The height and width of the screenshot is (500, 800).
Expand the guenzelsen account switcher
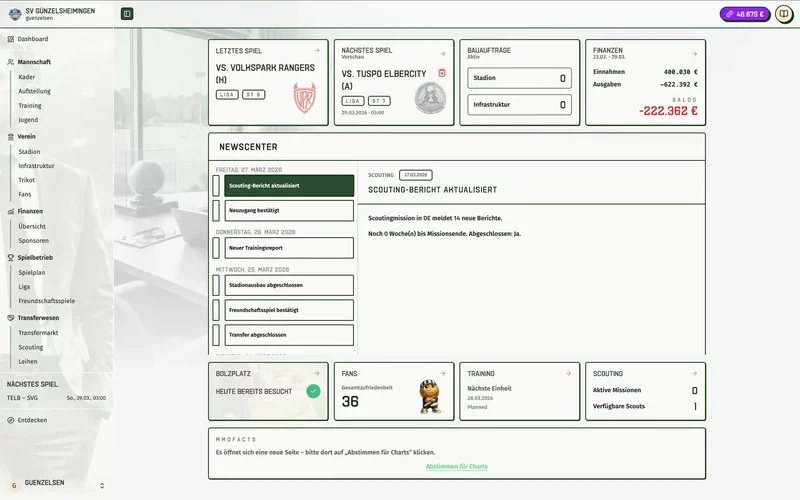(100, 485)
